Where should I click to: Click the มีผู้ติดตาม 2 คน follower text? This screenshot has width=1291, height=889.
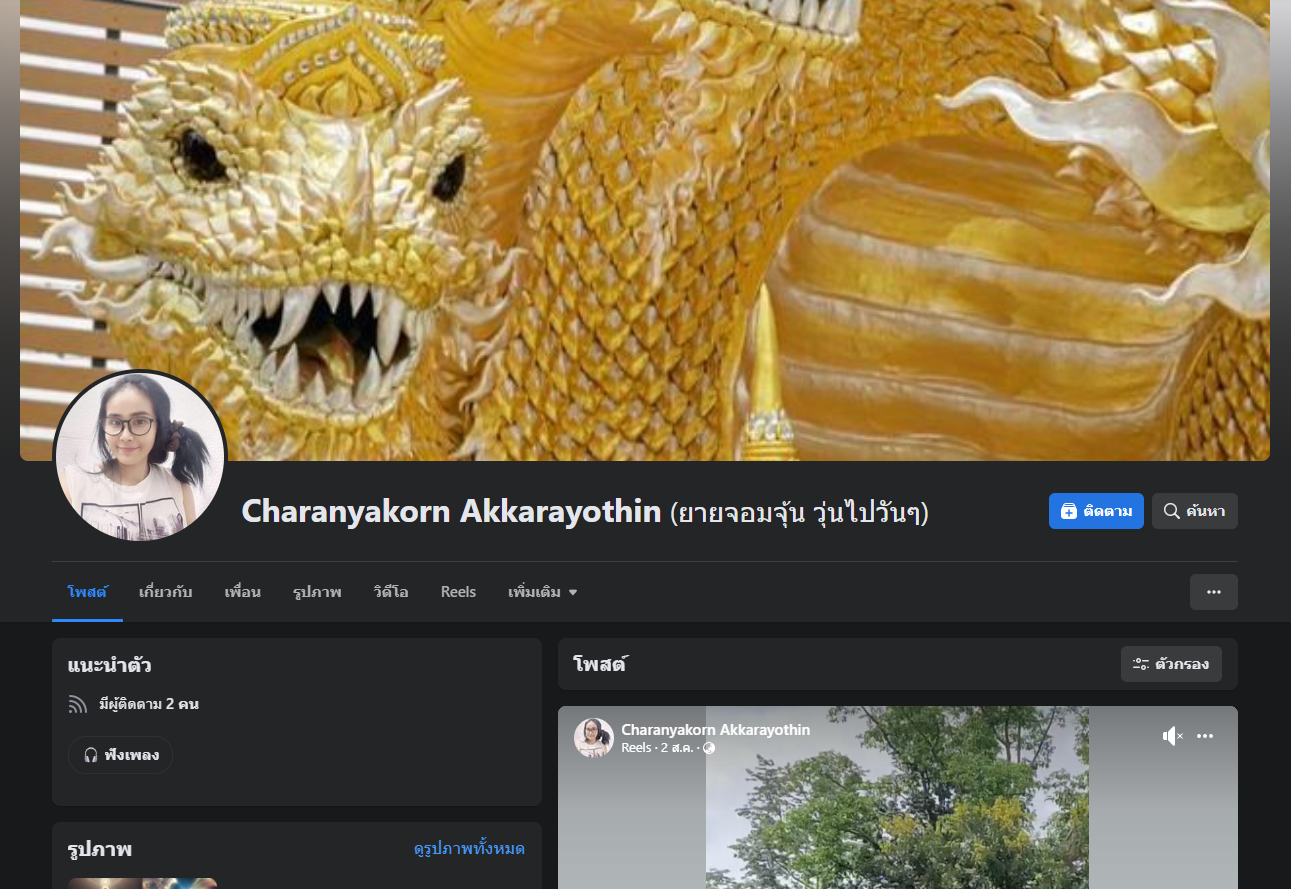[149, 704]
